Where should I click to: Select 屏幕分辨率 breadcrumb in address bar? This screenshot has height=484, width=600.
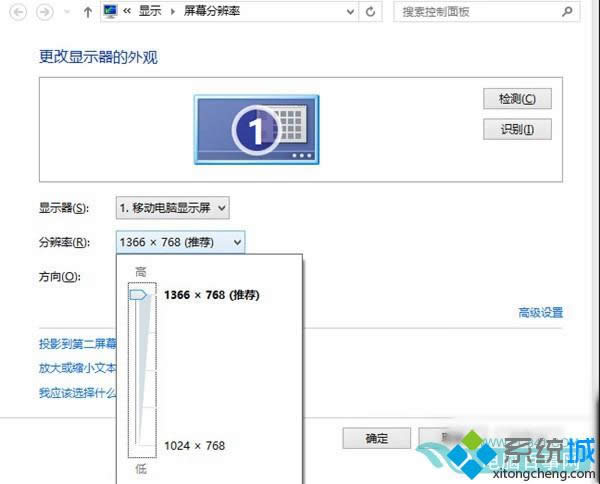coord(212,11)
